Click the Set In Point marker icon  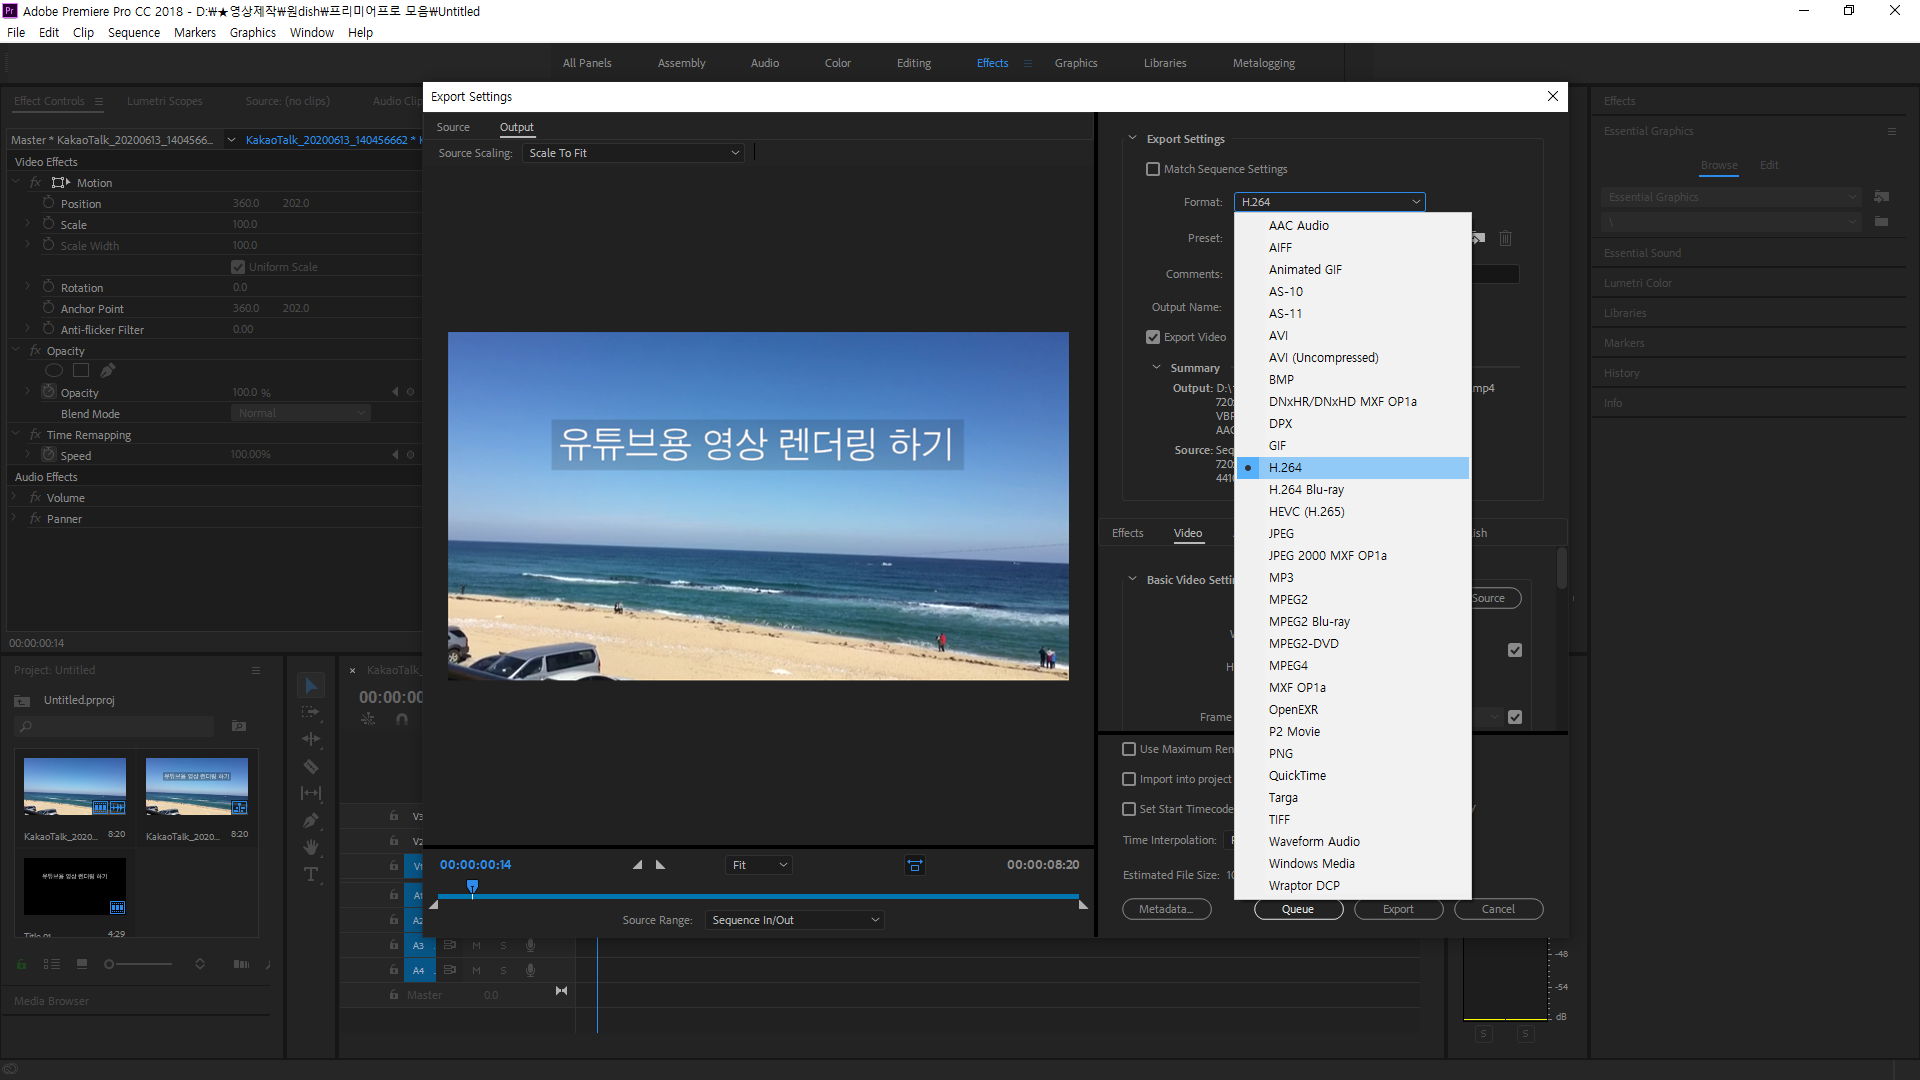tap(637, 865)
